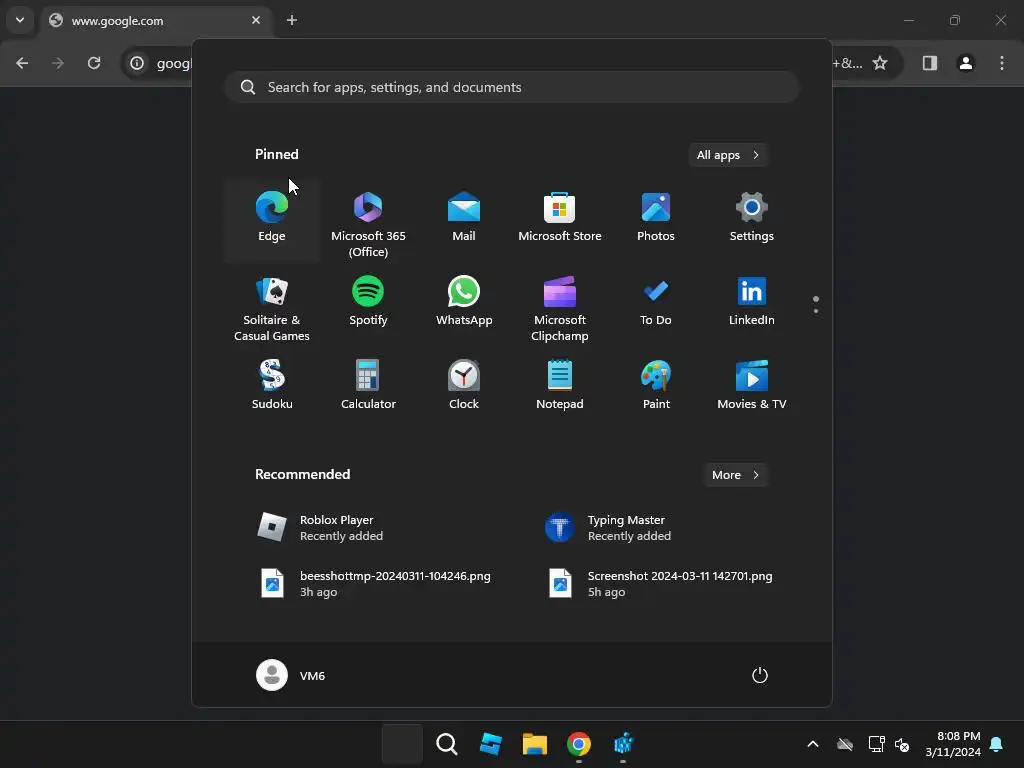Bookmark this page with the star icon

(x=880, y=63)
